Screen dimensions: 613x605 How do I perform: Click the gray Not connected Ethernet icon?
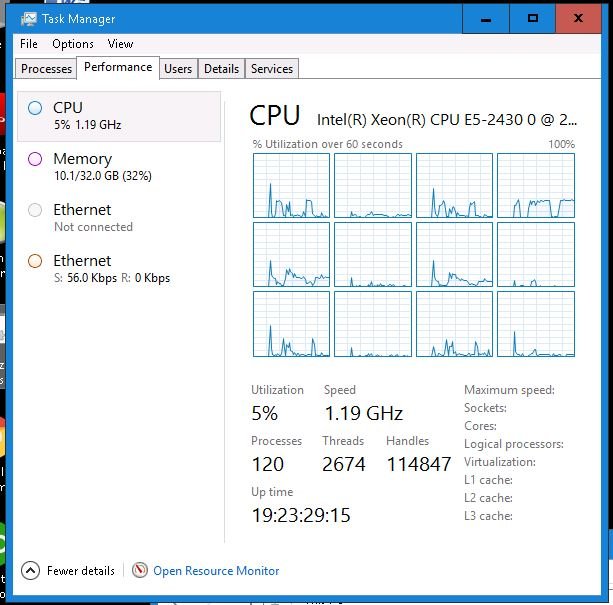pos(35,210)
